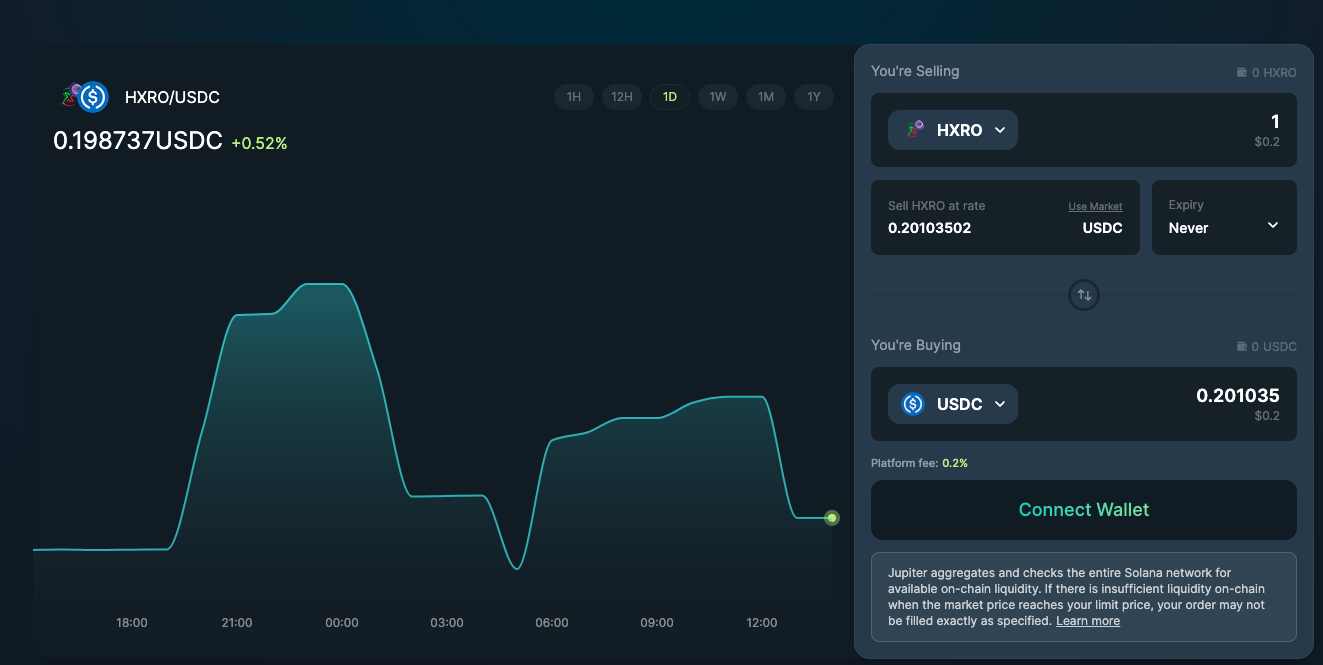Switch chart to 12H timeframe
This screenshot has height=665, width=1323.
(x=622, y=97)
